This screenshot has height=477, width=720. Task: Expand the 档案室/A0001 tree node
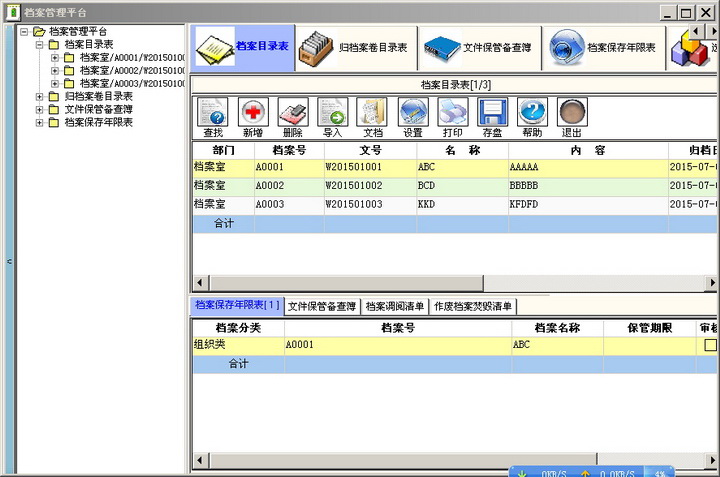point(55,58)
